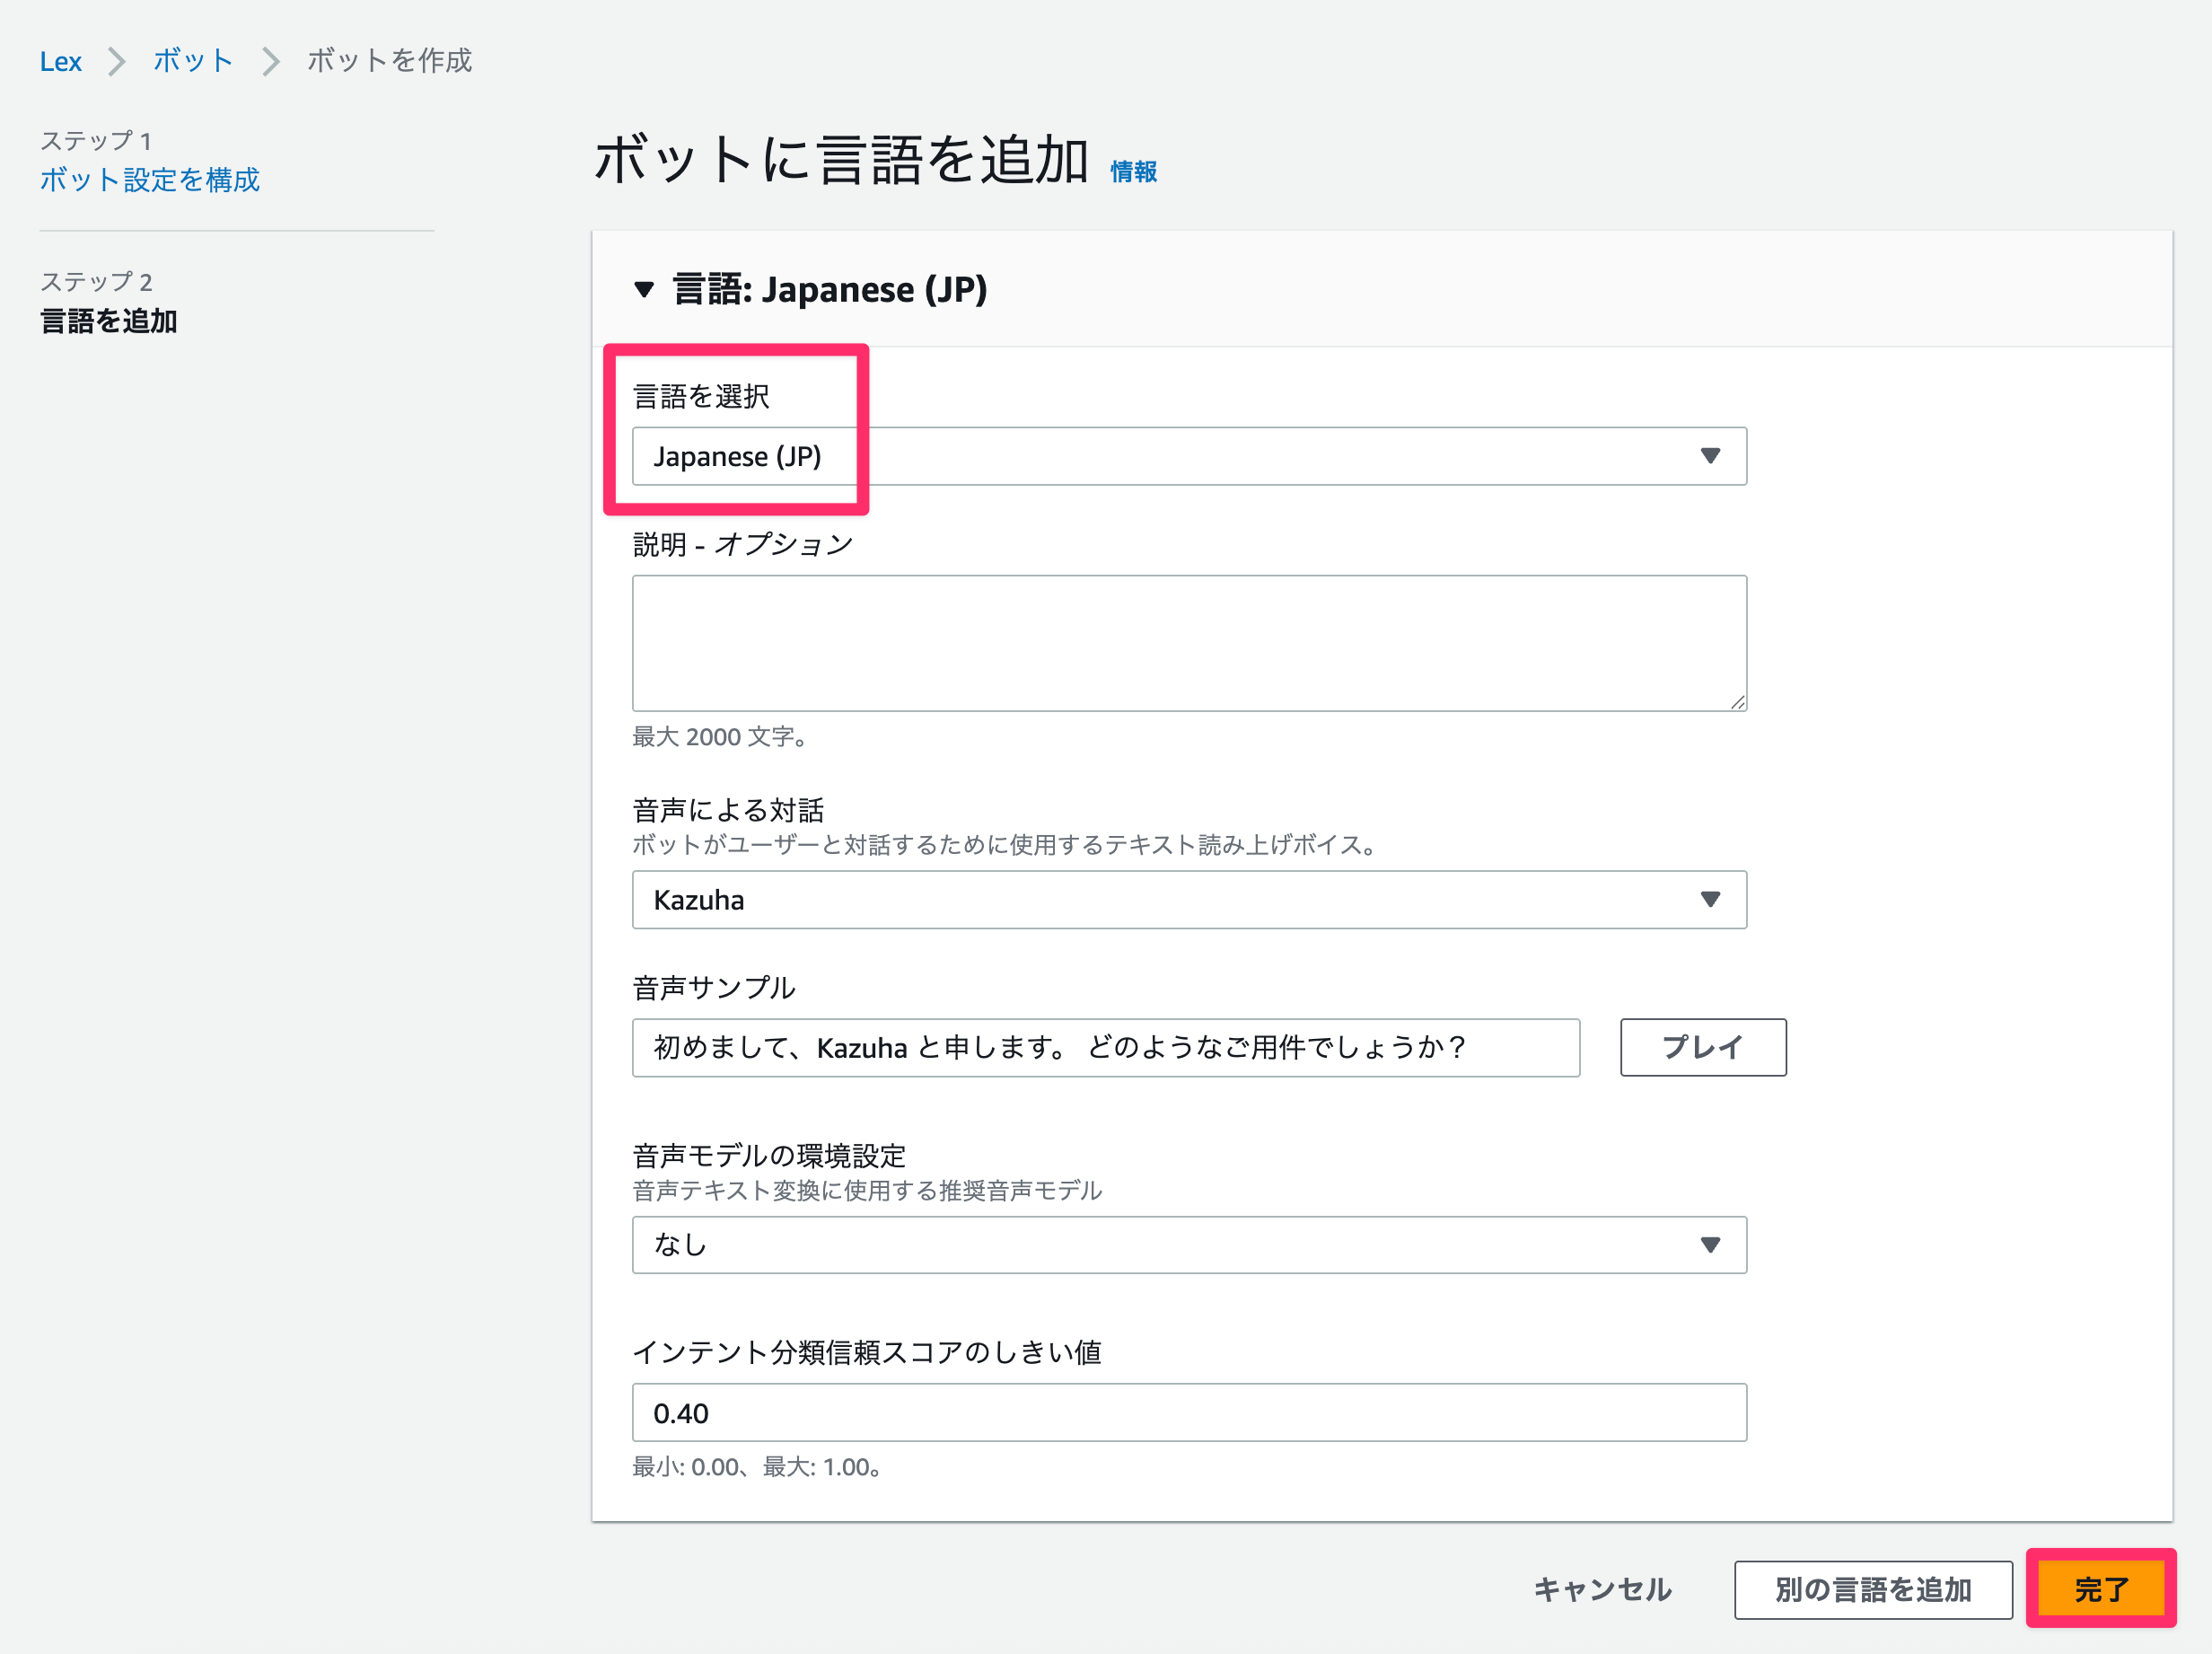
Task: Go to Lex breadcrumb link
Action: (x=60, y=61)
